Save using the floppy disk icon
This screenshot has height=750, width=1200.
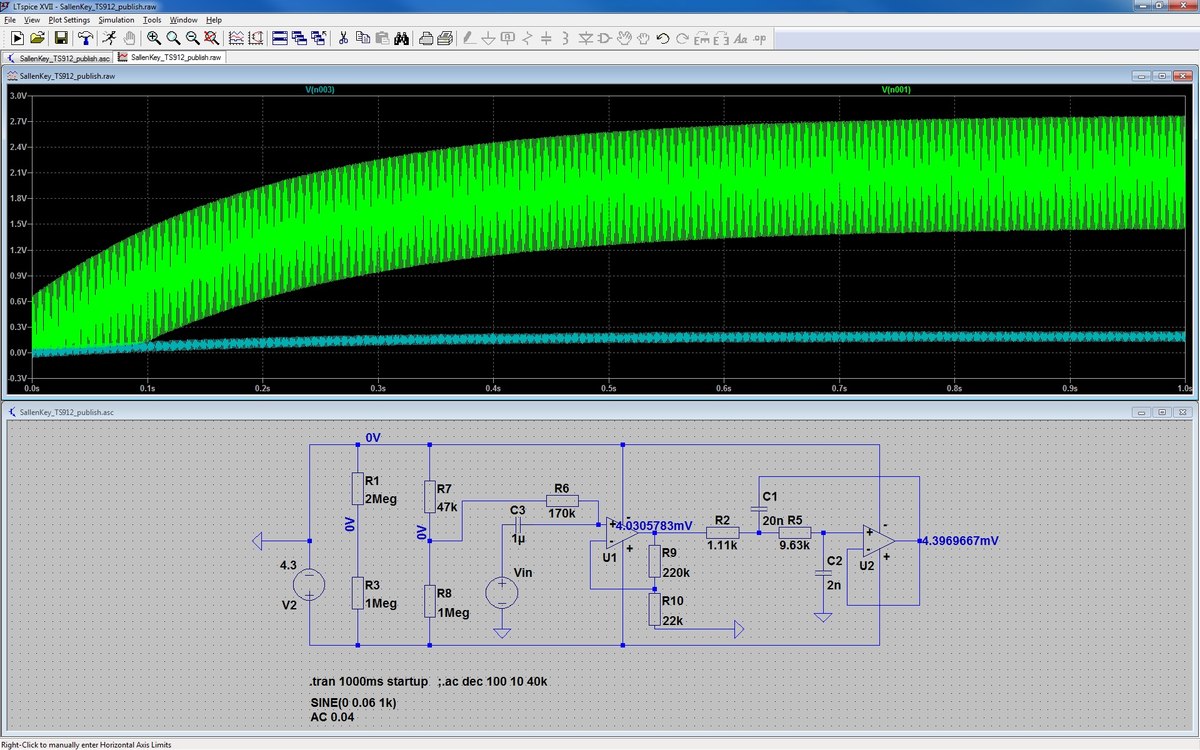point(61,38)
